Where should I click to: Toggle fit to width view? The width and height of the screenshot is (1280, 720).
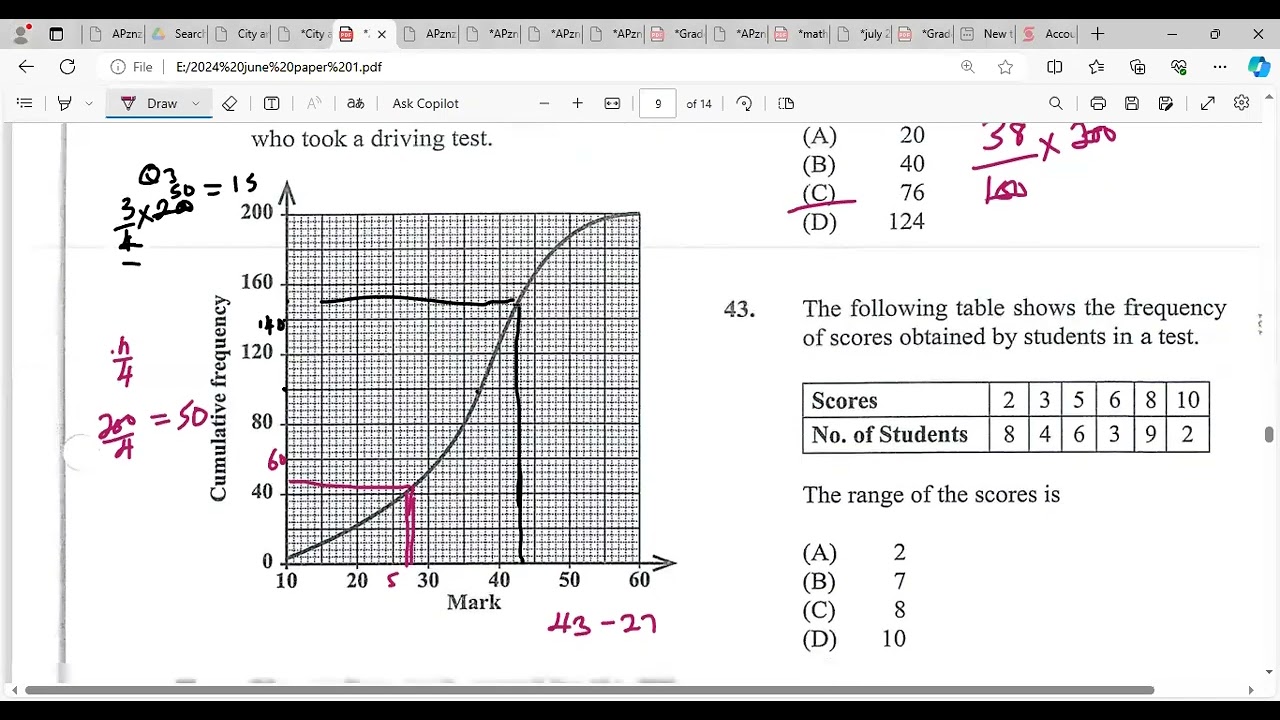(x=612, y=103)
